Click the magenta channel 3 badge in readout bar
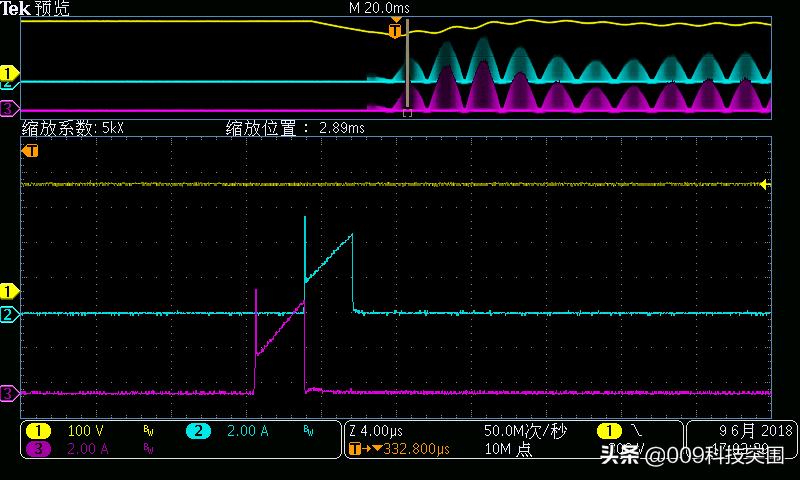Viewport: 800px width, 480px height. 38,449
